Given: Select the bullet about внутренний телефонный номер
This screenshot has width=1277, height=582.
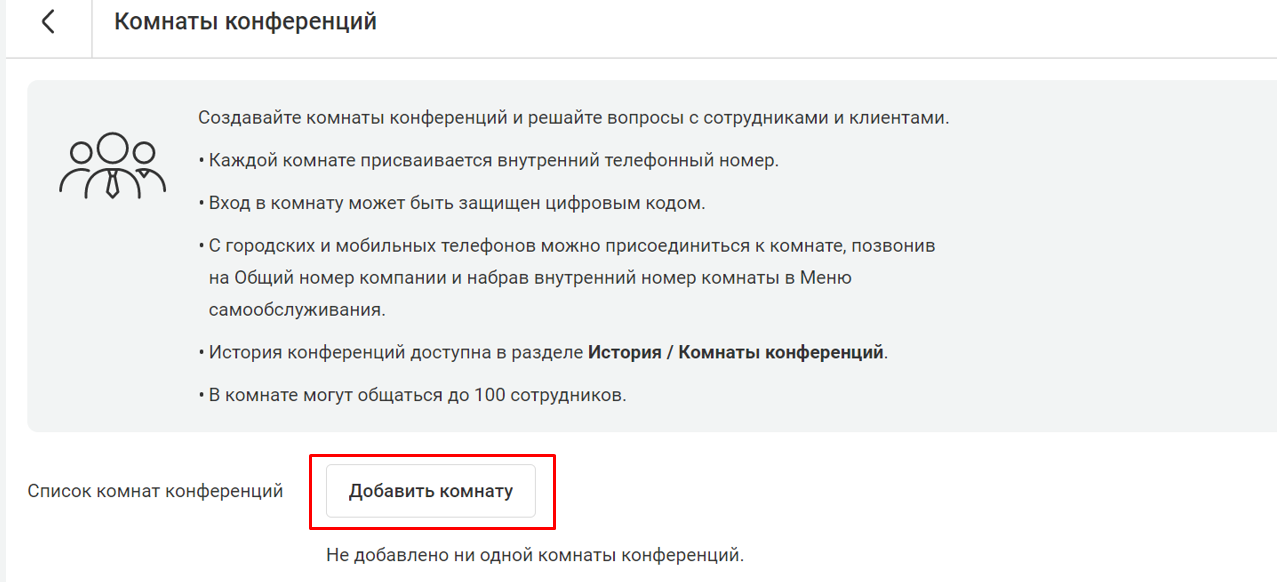Looking at the screenshot, I should pyautogui.click(x=488, y=160).
